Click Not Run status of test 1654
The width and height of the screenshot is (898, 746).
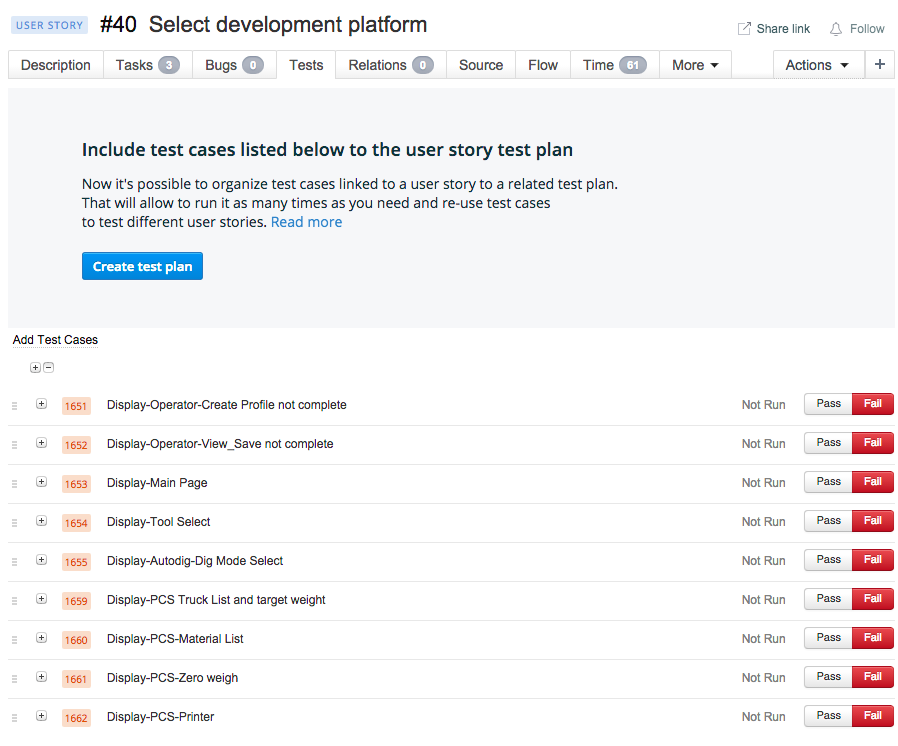tap(763, 522)
